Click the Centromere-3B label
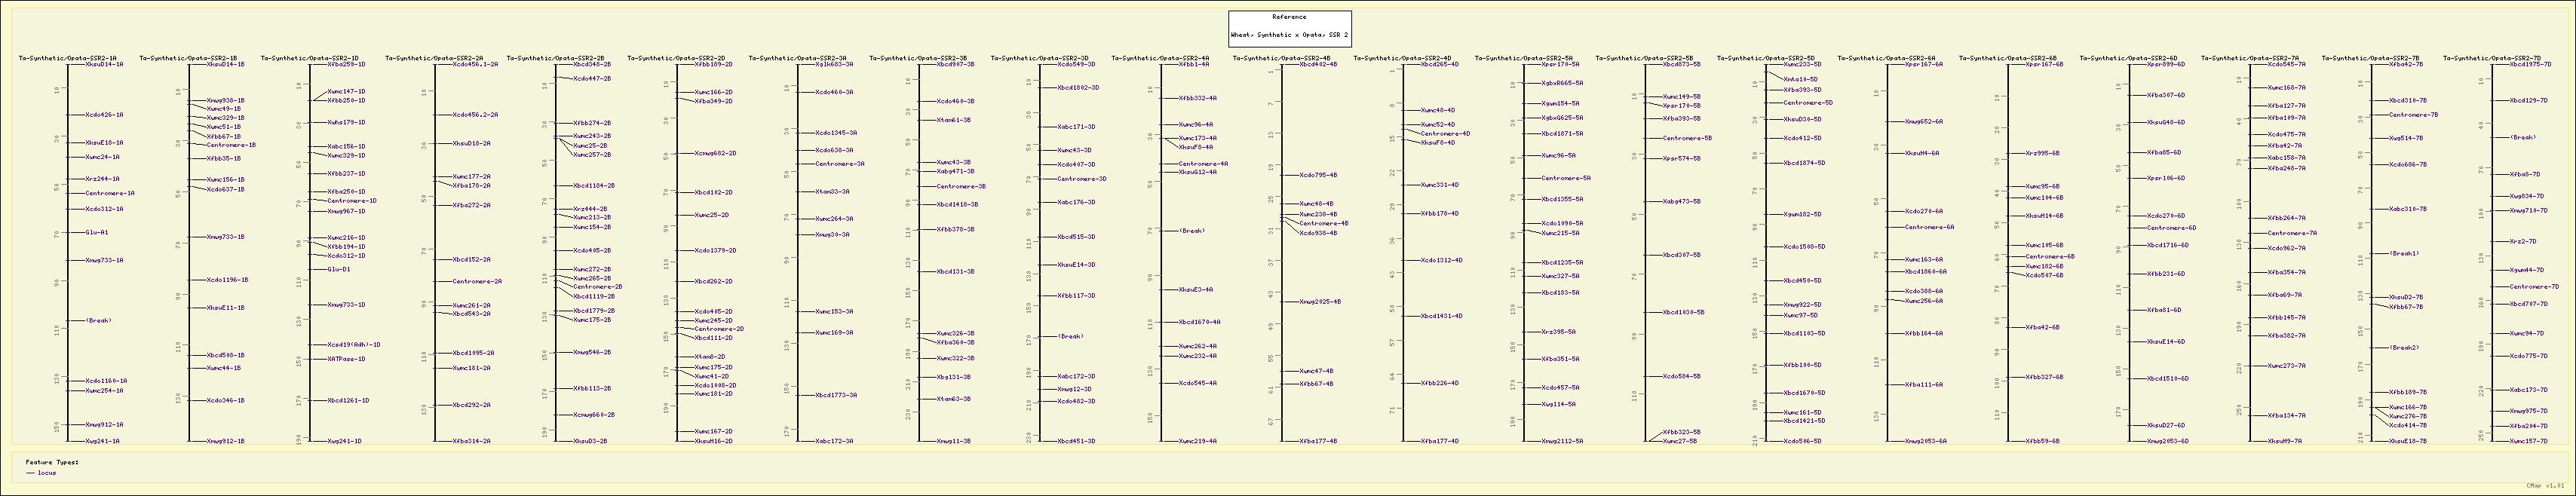 961,186
